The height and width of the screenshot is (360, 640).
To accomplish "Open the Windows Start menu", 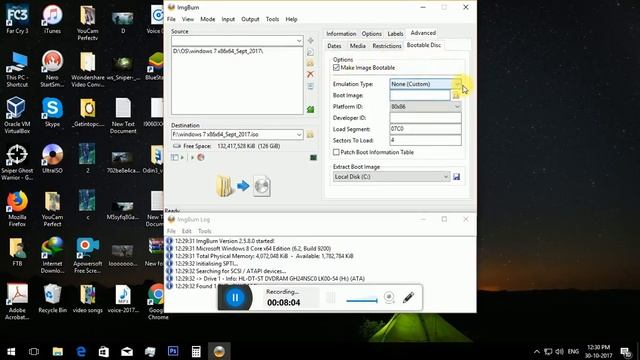I will coord(11,351).
